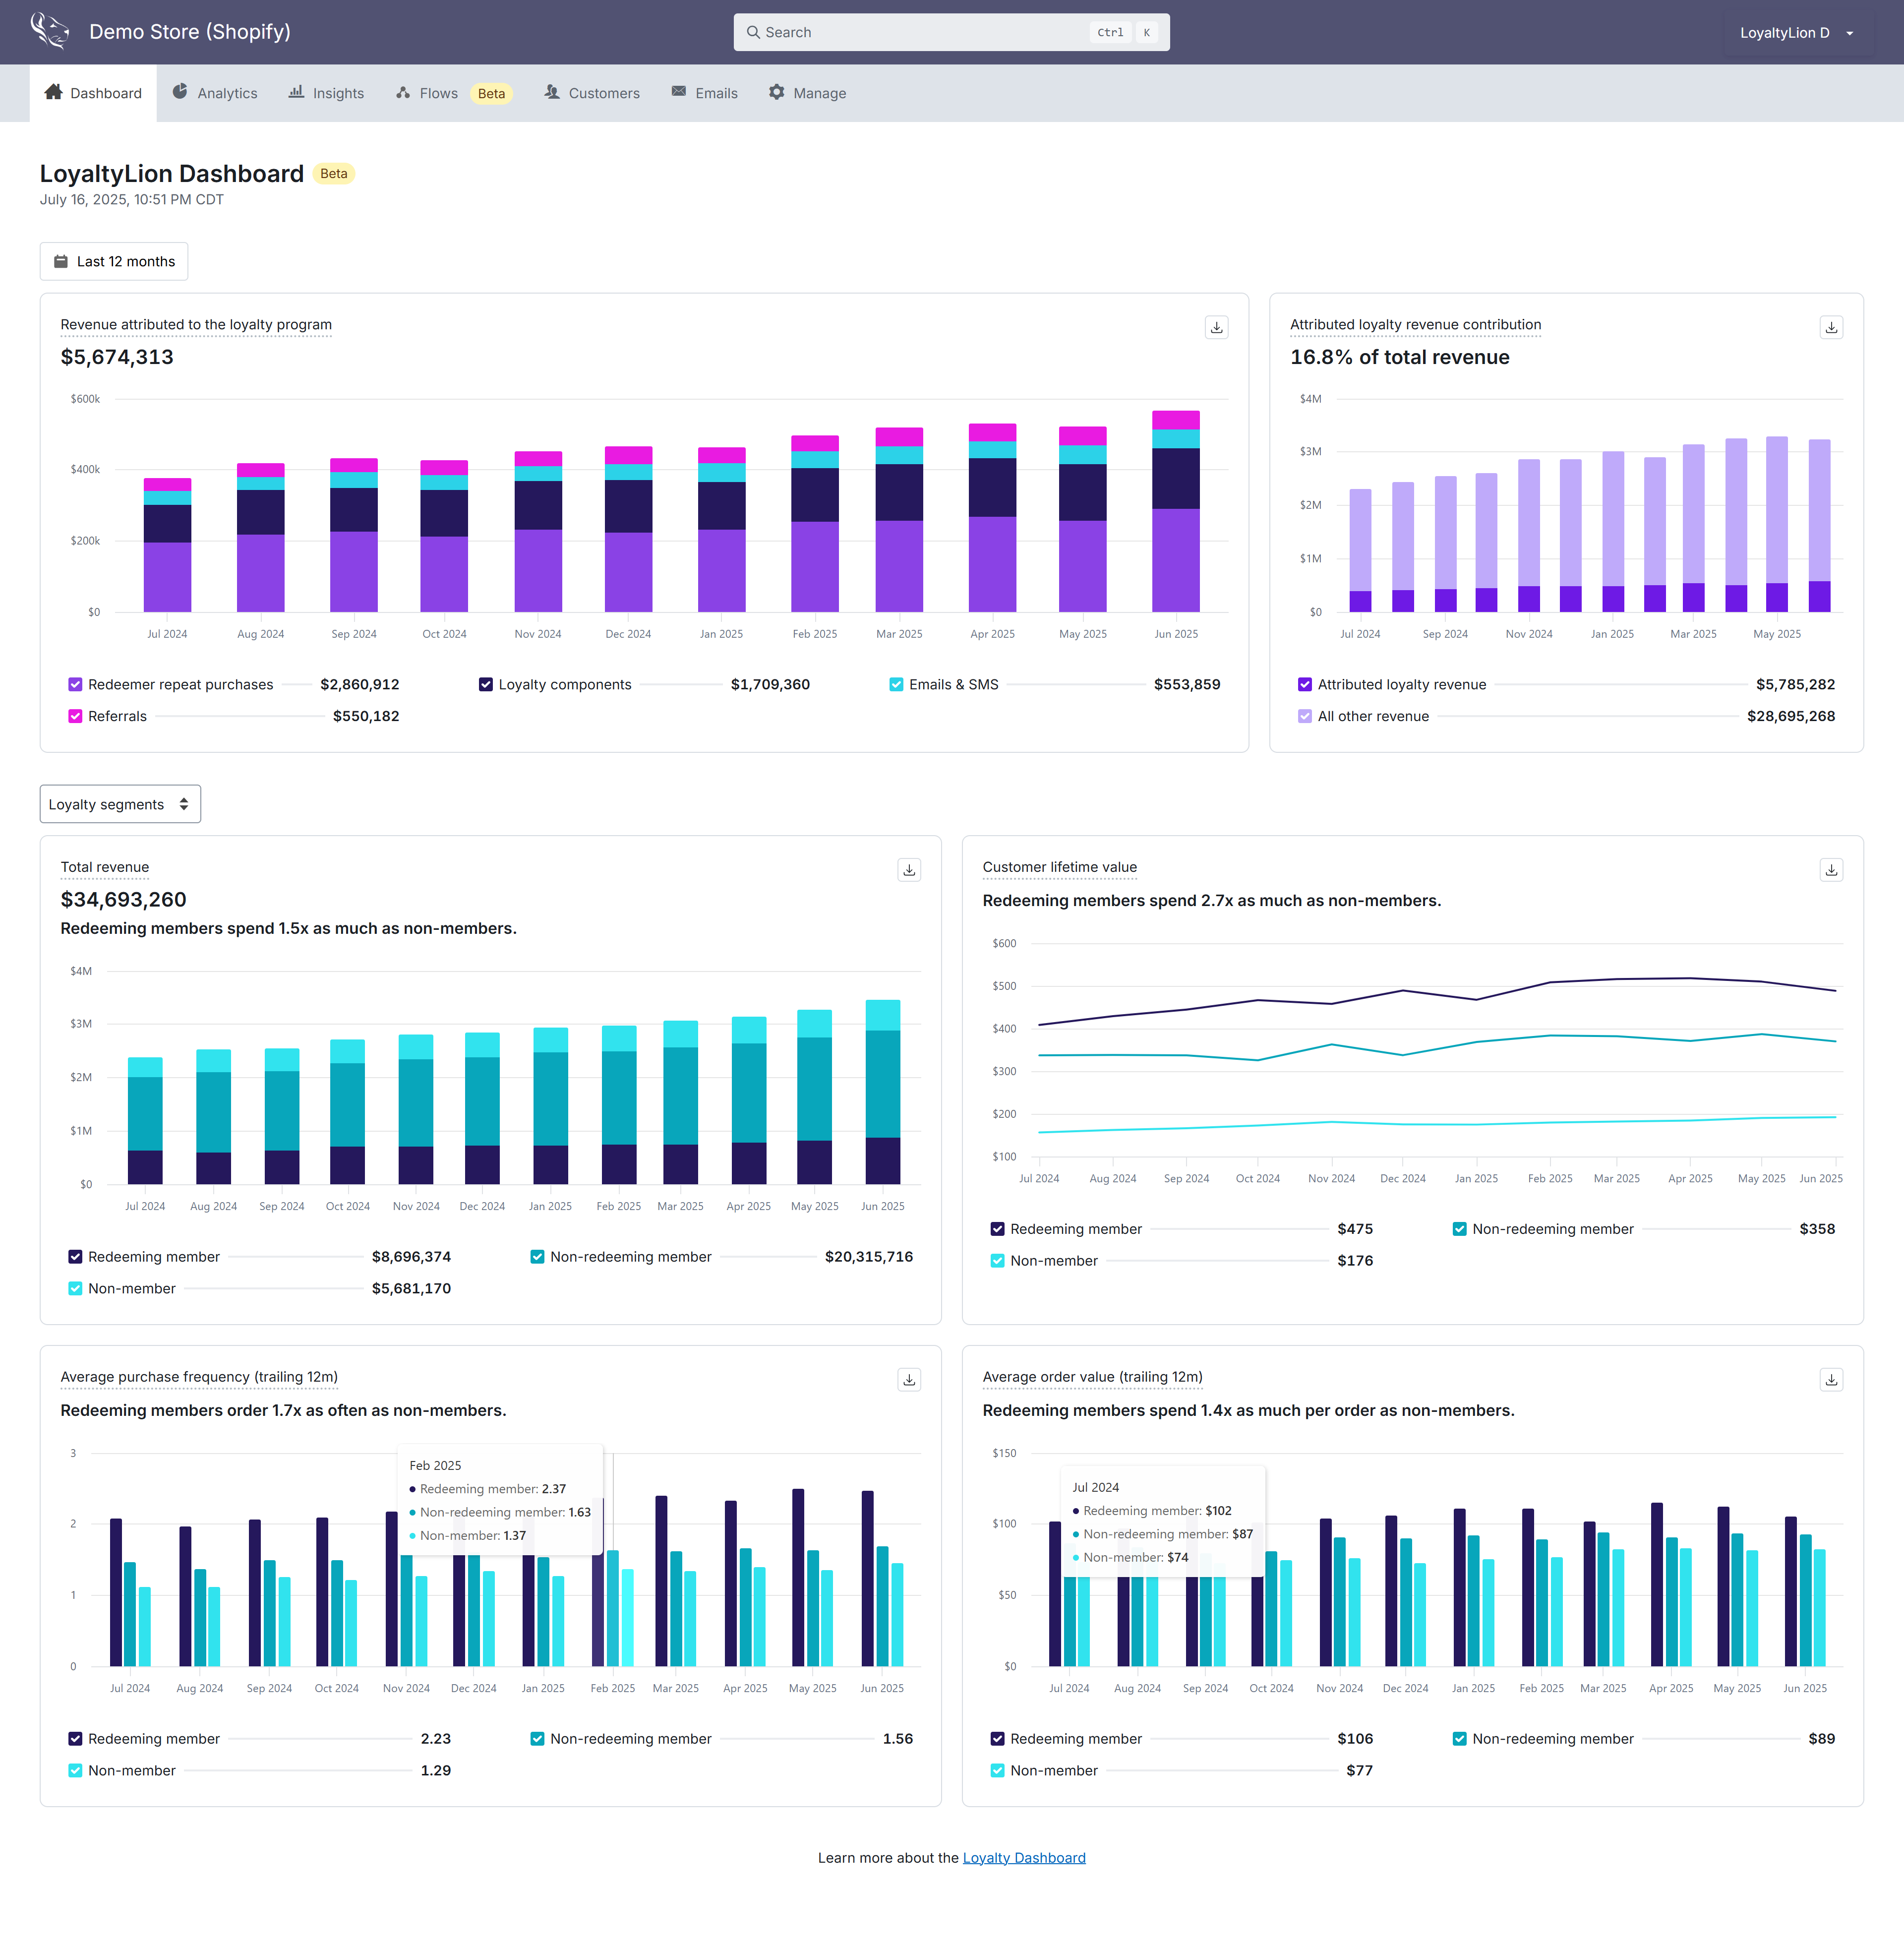The height and width of the screenshot is (1948, 1904).
Task: Open the Customers tab
Action: click(592, 93)
